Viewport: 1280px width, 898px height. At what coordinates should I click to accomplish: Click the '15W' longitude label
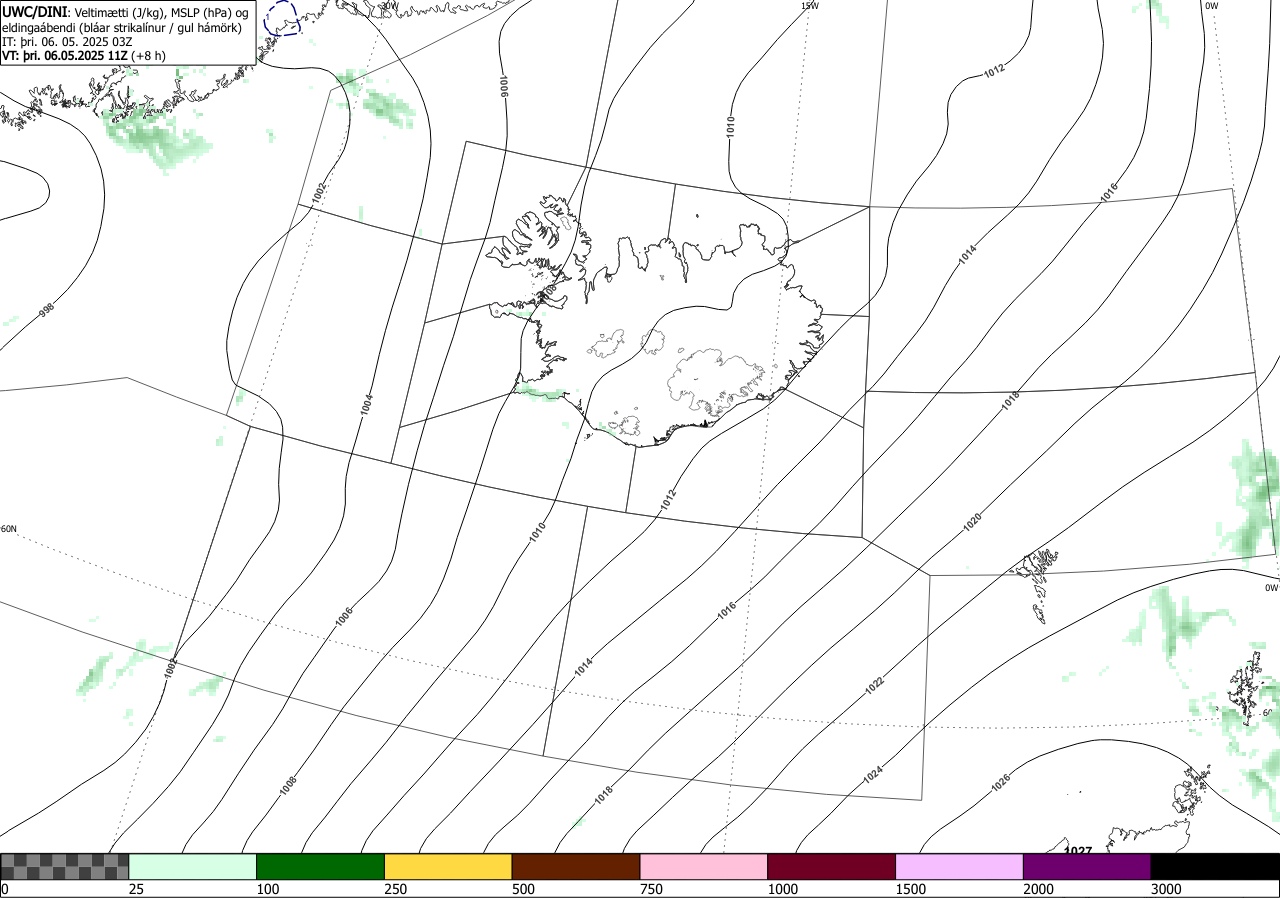point(810,6)
